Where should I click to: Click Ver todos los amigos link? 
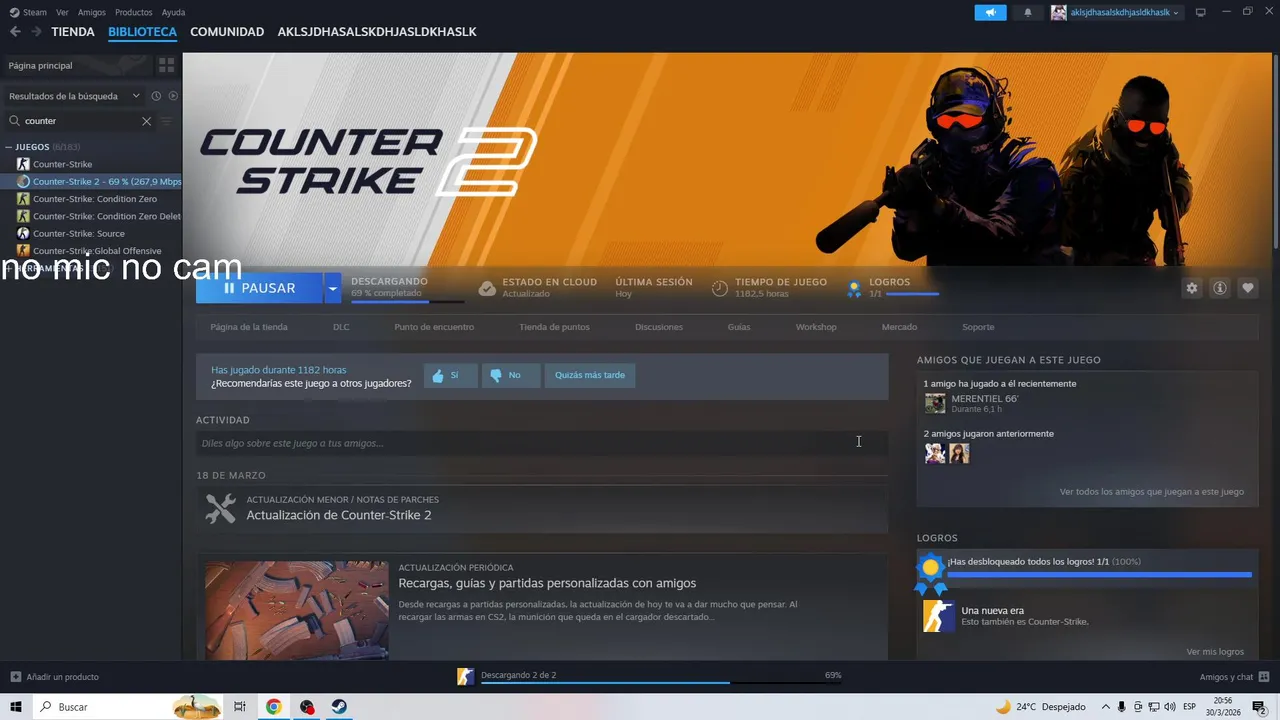(x=1152, y=492)
